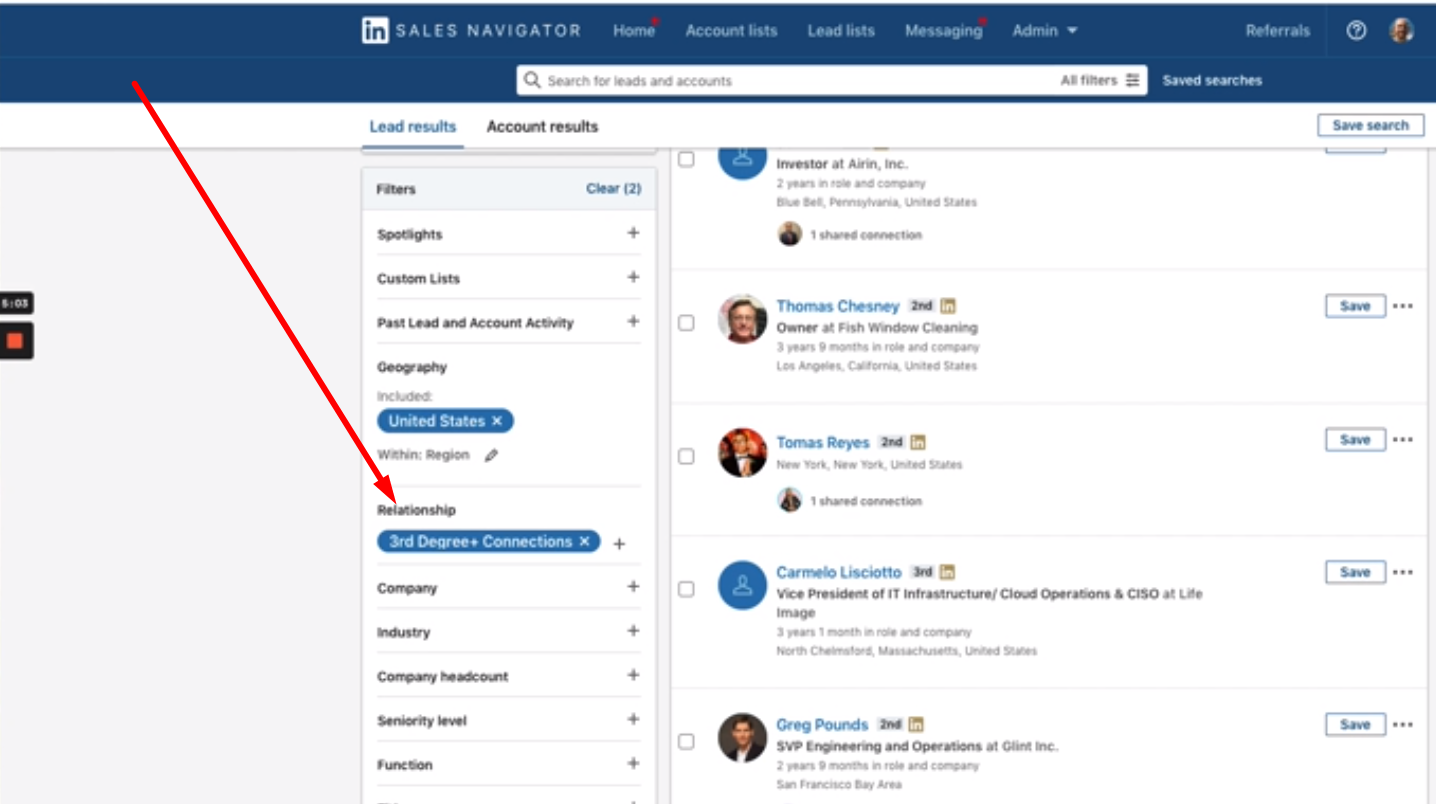Open the All filters slider icon

click(1132, 80)
